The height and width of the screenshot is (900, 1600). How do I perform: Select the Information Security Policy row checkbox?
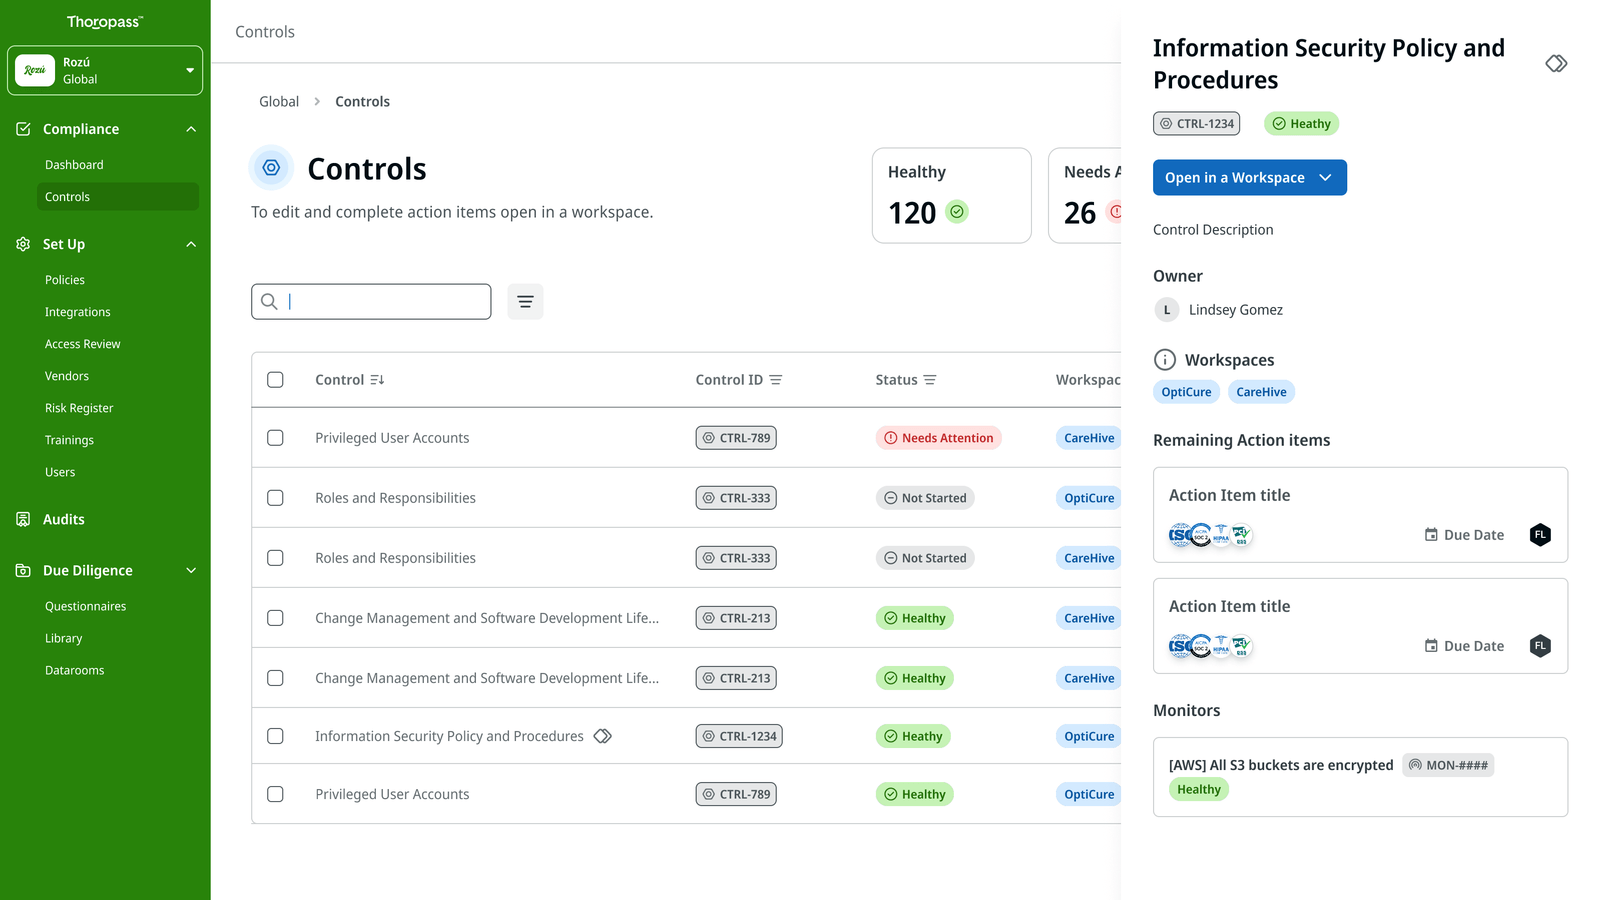tap(276, 735)
